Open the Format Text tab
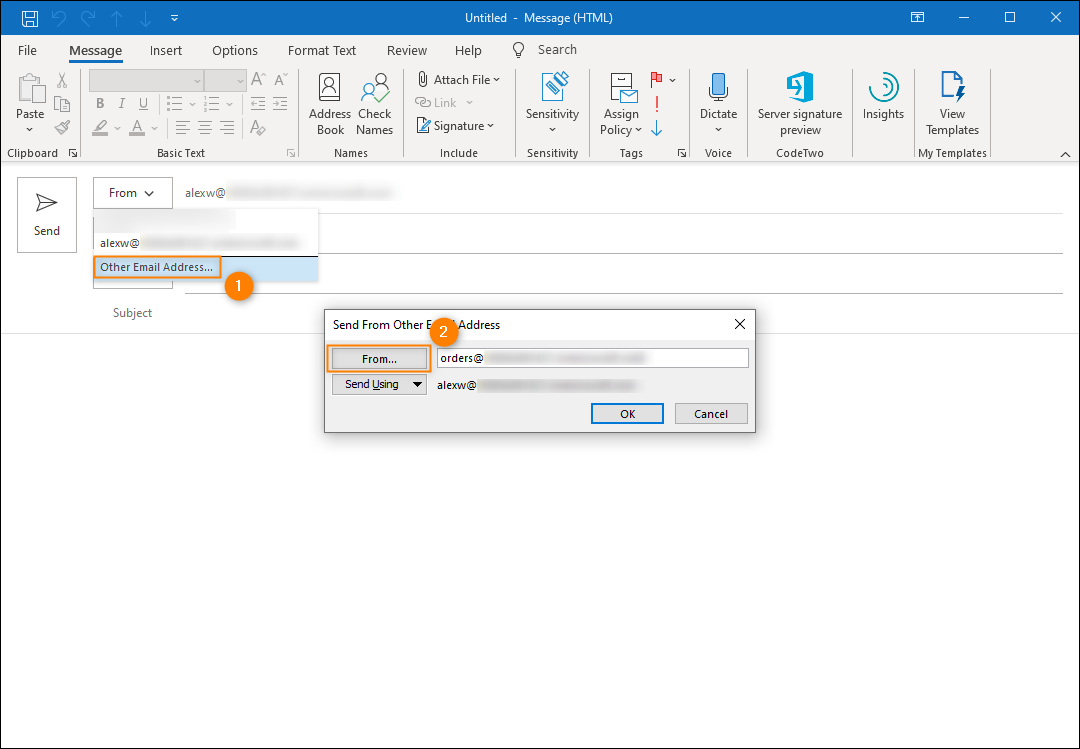Image resolution: width=1080 pixels, height=749 pixels. tap(322, 50)
